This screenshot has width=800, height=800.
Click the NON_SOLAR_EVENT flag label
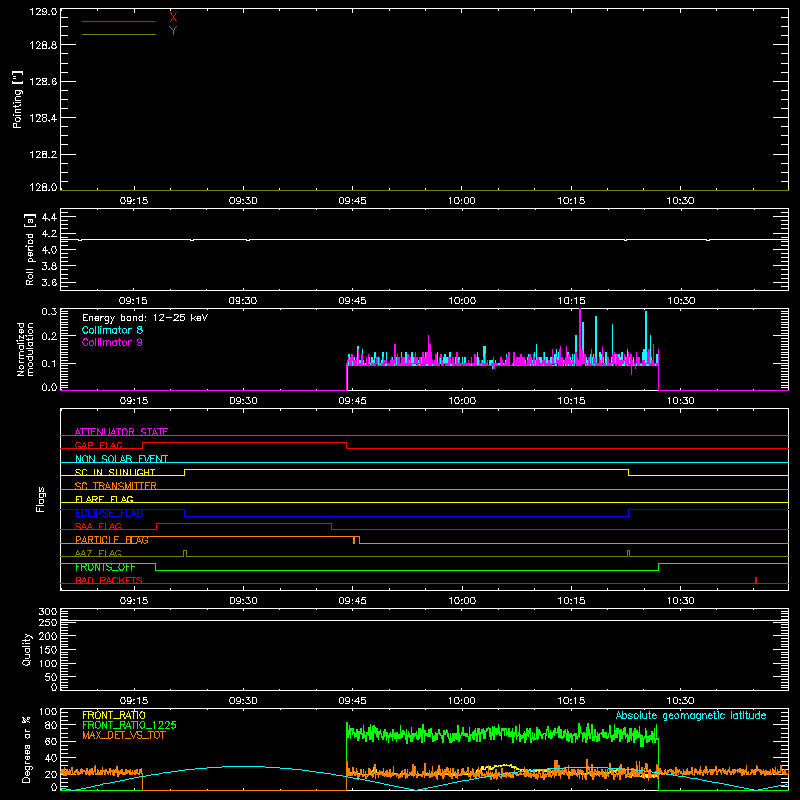[121, 459]
